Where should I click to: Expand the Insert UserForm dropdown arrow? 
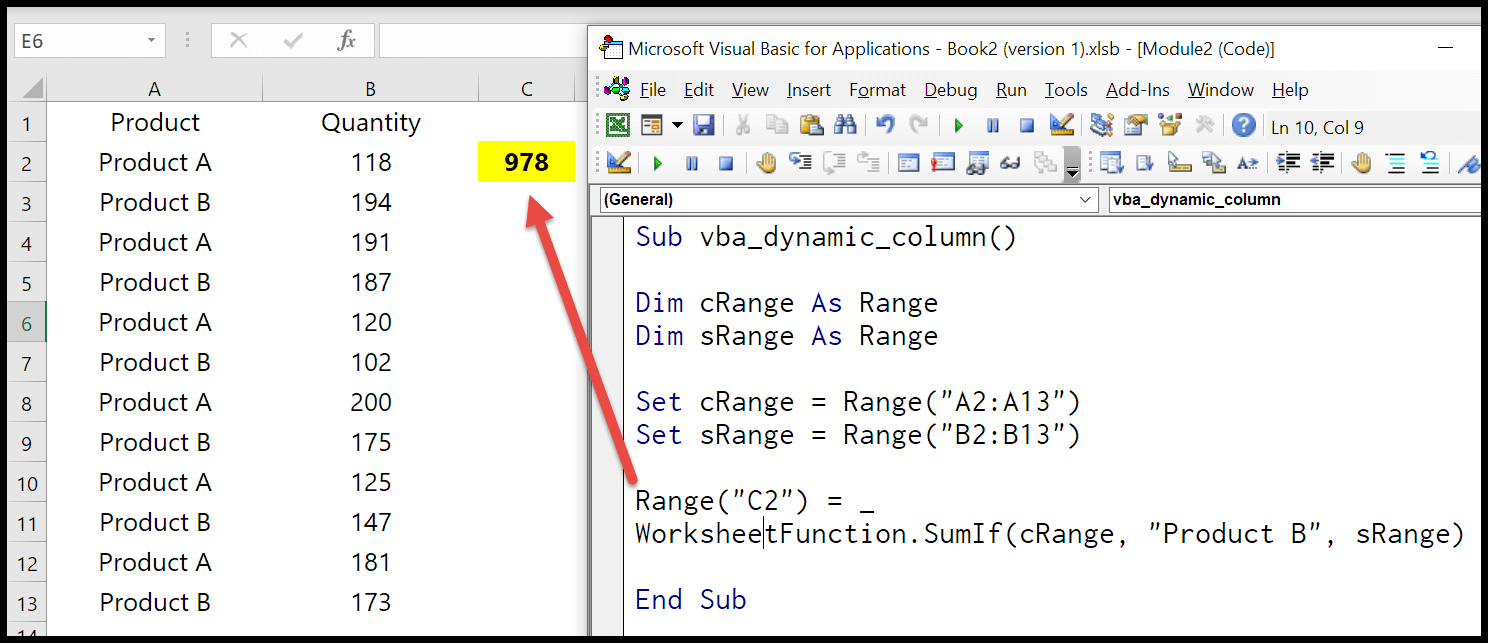(678, 124)
